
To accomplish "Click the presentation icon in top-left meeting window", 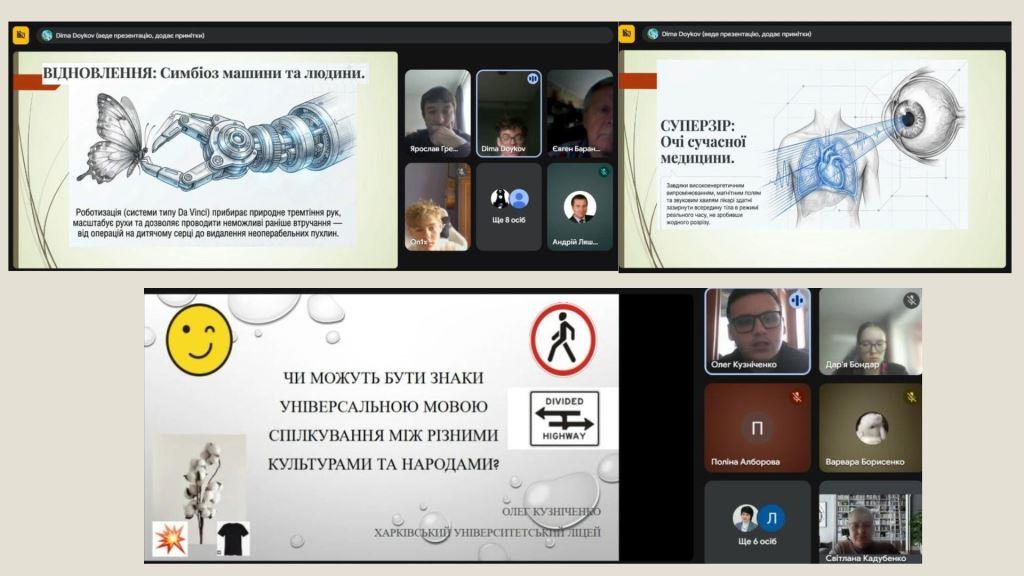I will pos(21,34).
